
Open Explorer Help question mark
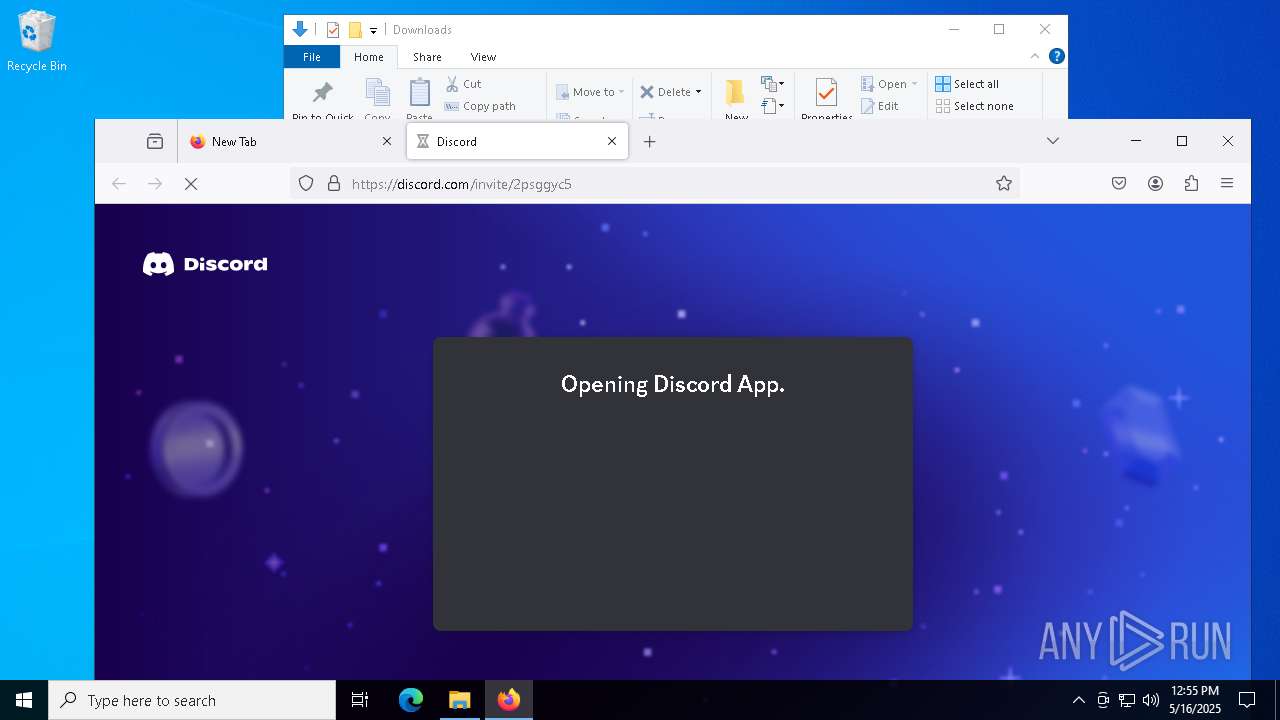coord(1056,56)
